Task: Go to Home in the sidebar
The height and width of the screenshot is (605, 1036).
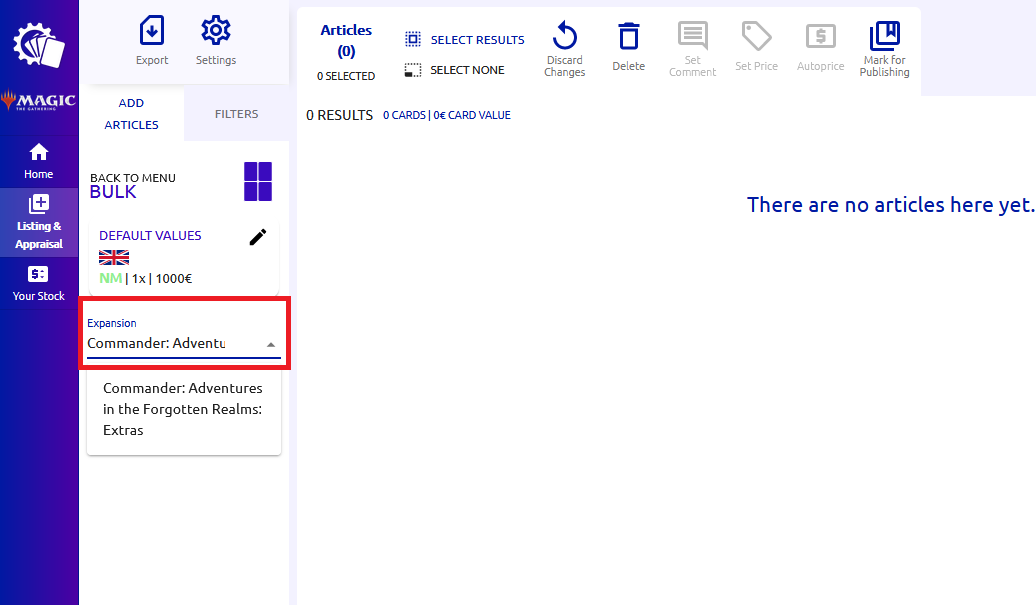Action: pos(38,161)
